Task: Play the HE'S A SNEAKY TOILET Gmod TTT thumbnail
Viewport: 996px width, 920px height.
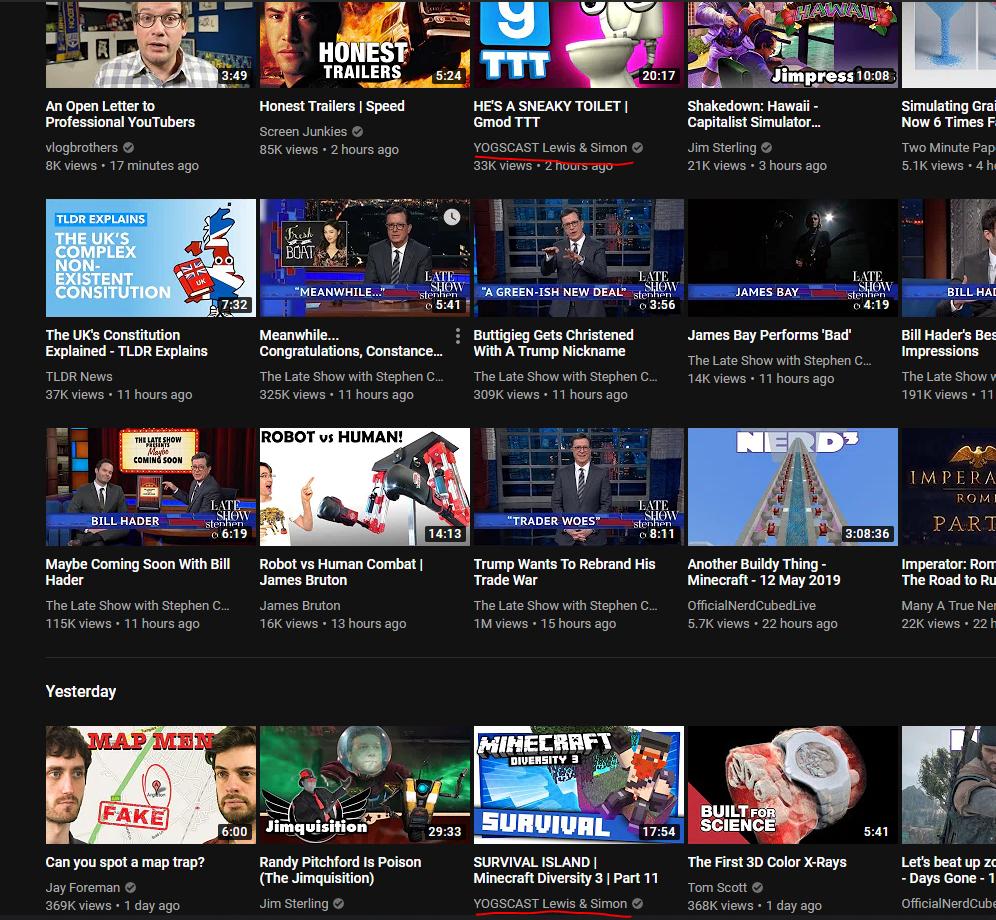Action: tap(579, 44)
